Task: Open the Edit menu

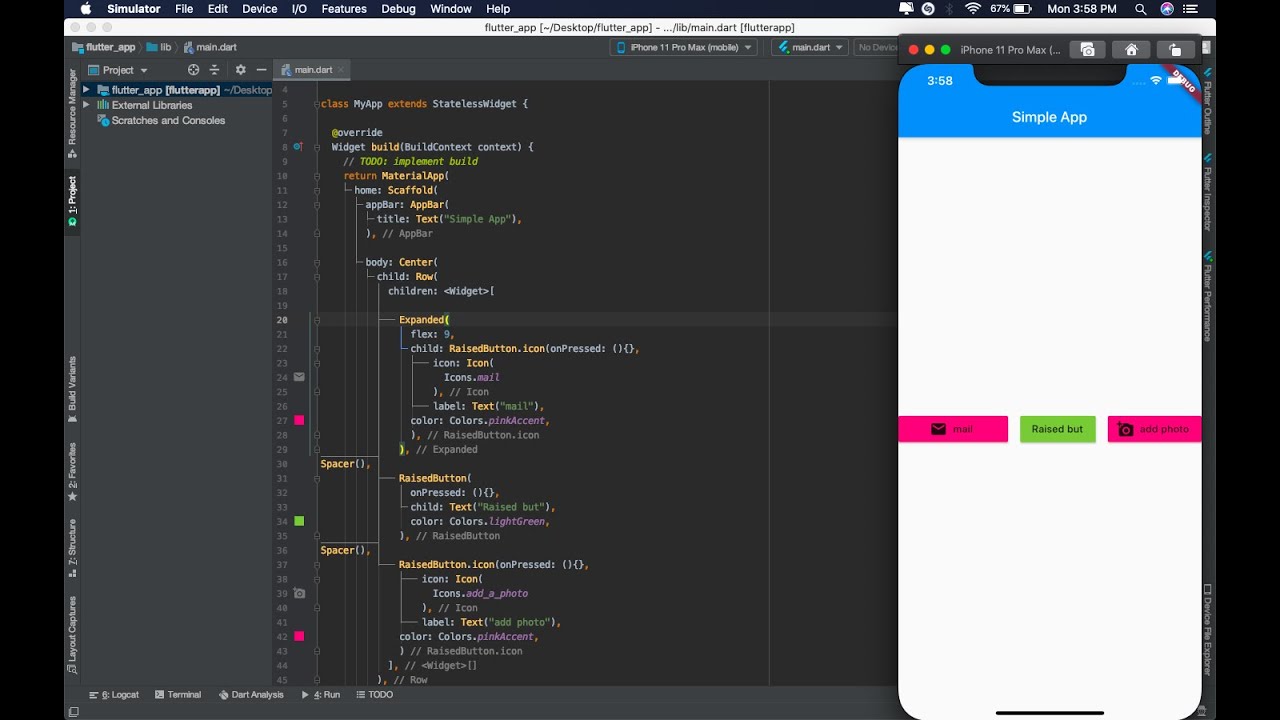Action: [x=218, y=9]
